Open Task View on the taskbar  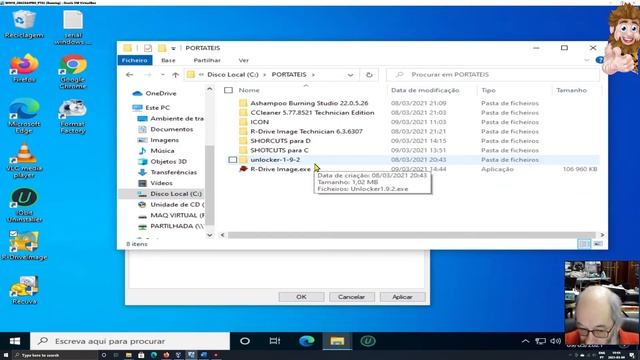click(x=275, y=341)
